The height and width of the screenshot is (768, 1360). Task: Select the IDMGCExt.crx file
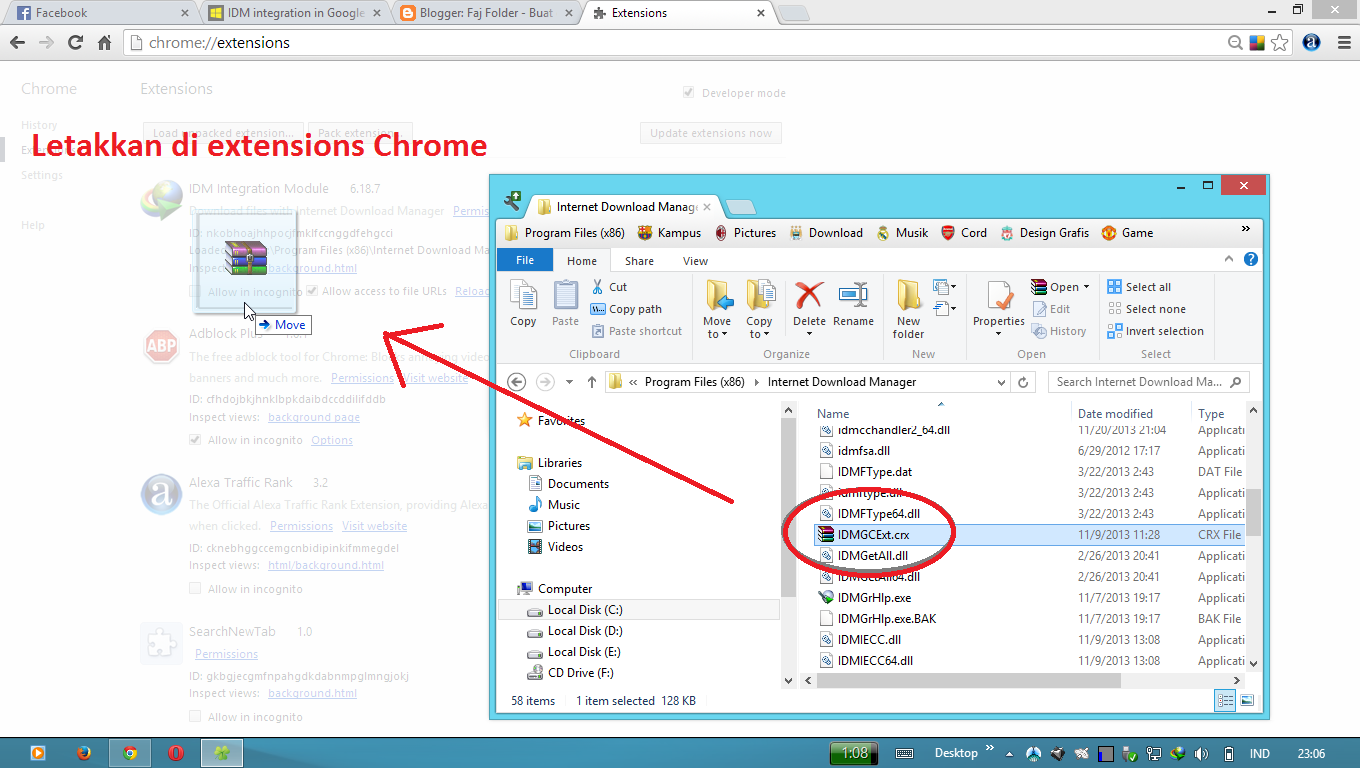1029,535
